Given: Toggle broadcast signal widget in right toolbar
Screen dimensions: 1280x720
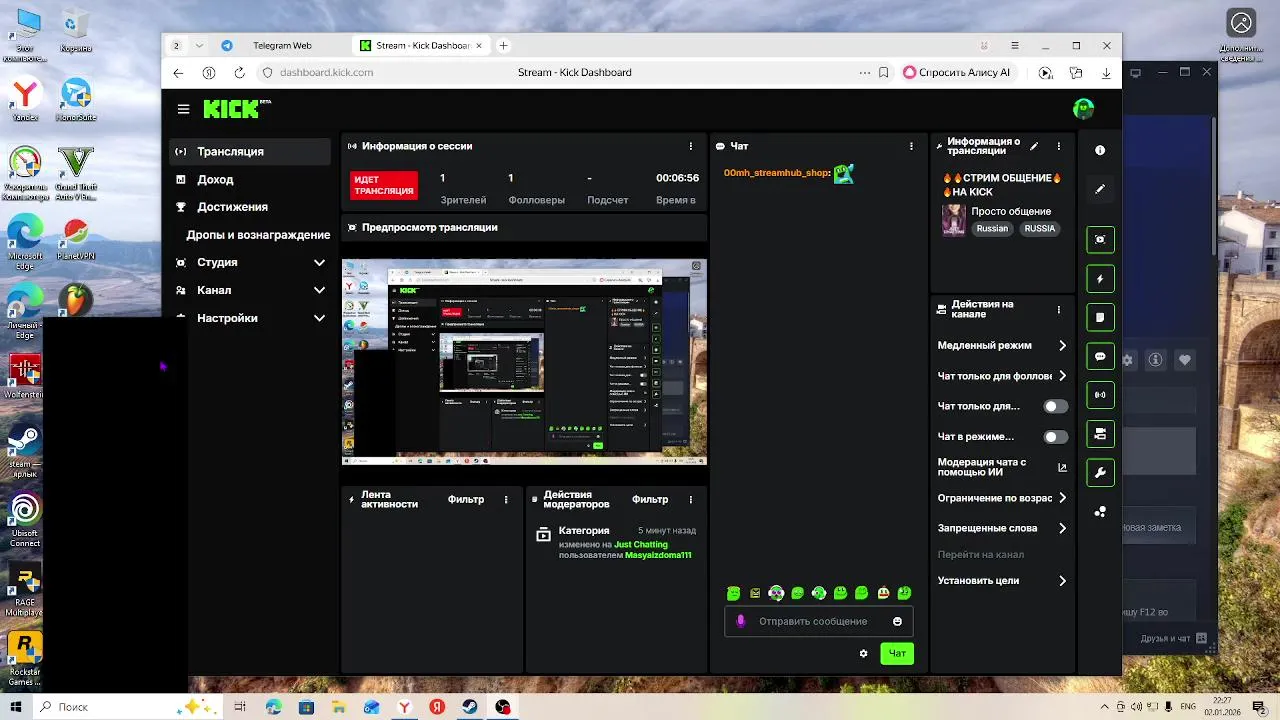Looking at the screenshot, I should coord(1100,395).
